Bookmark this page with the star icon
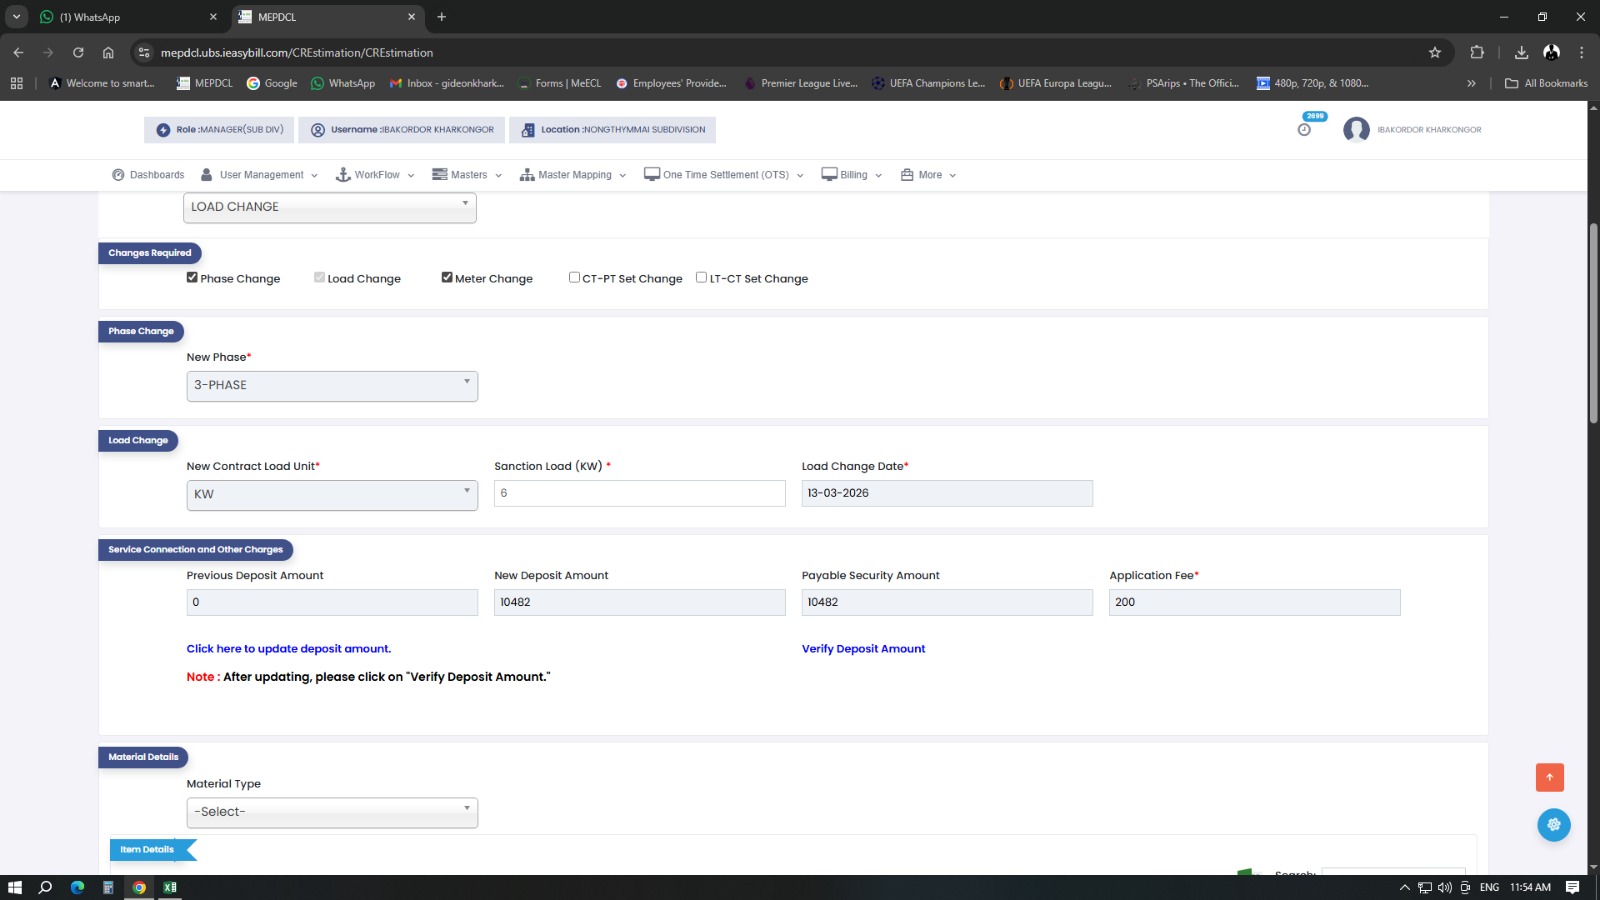1600x900 pixels. point(1435,53)
